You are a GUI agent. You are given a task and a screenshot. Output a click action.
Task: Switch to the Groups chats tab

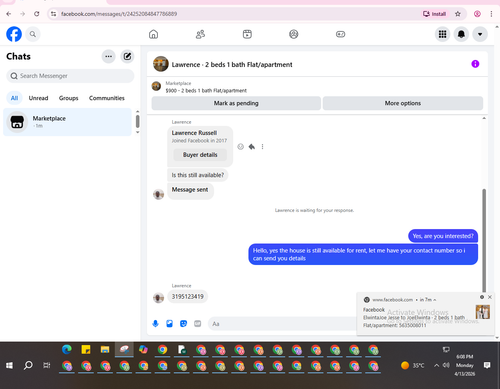point(68,98)
